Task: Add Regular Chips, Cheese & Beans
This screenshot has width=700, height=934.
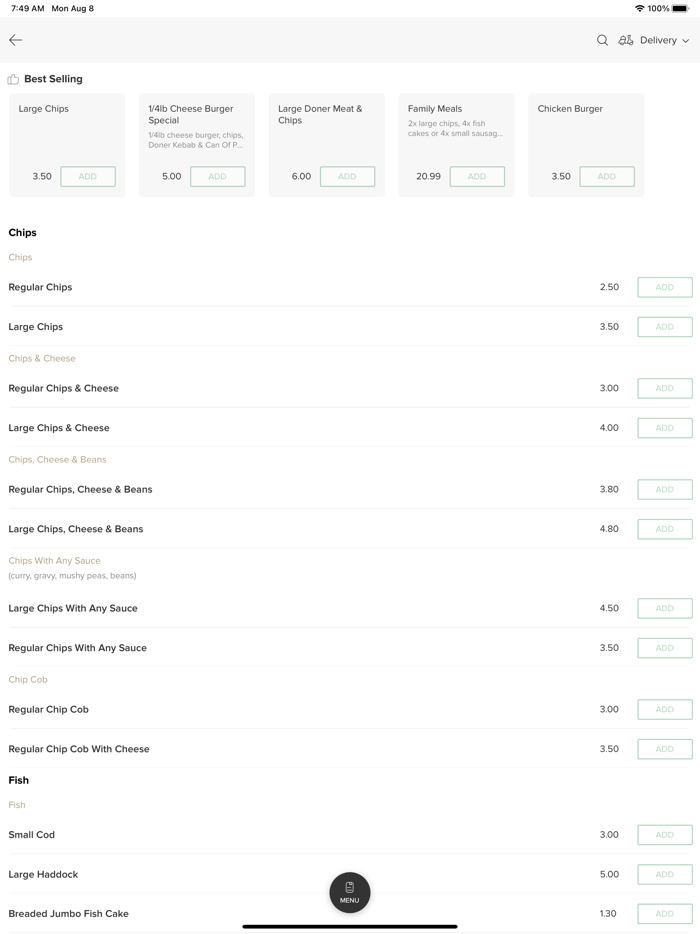Action: click(x=665, y=490)
